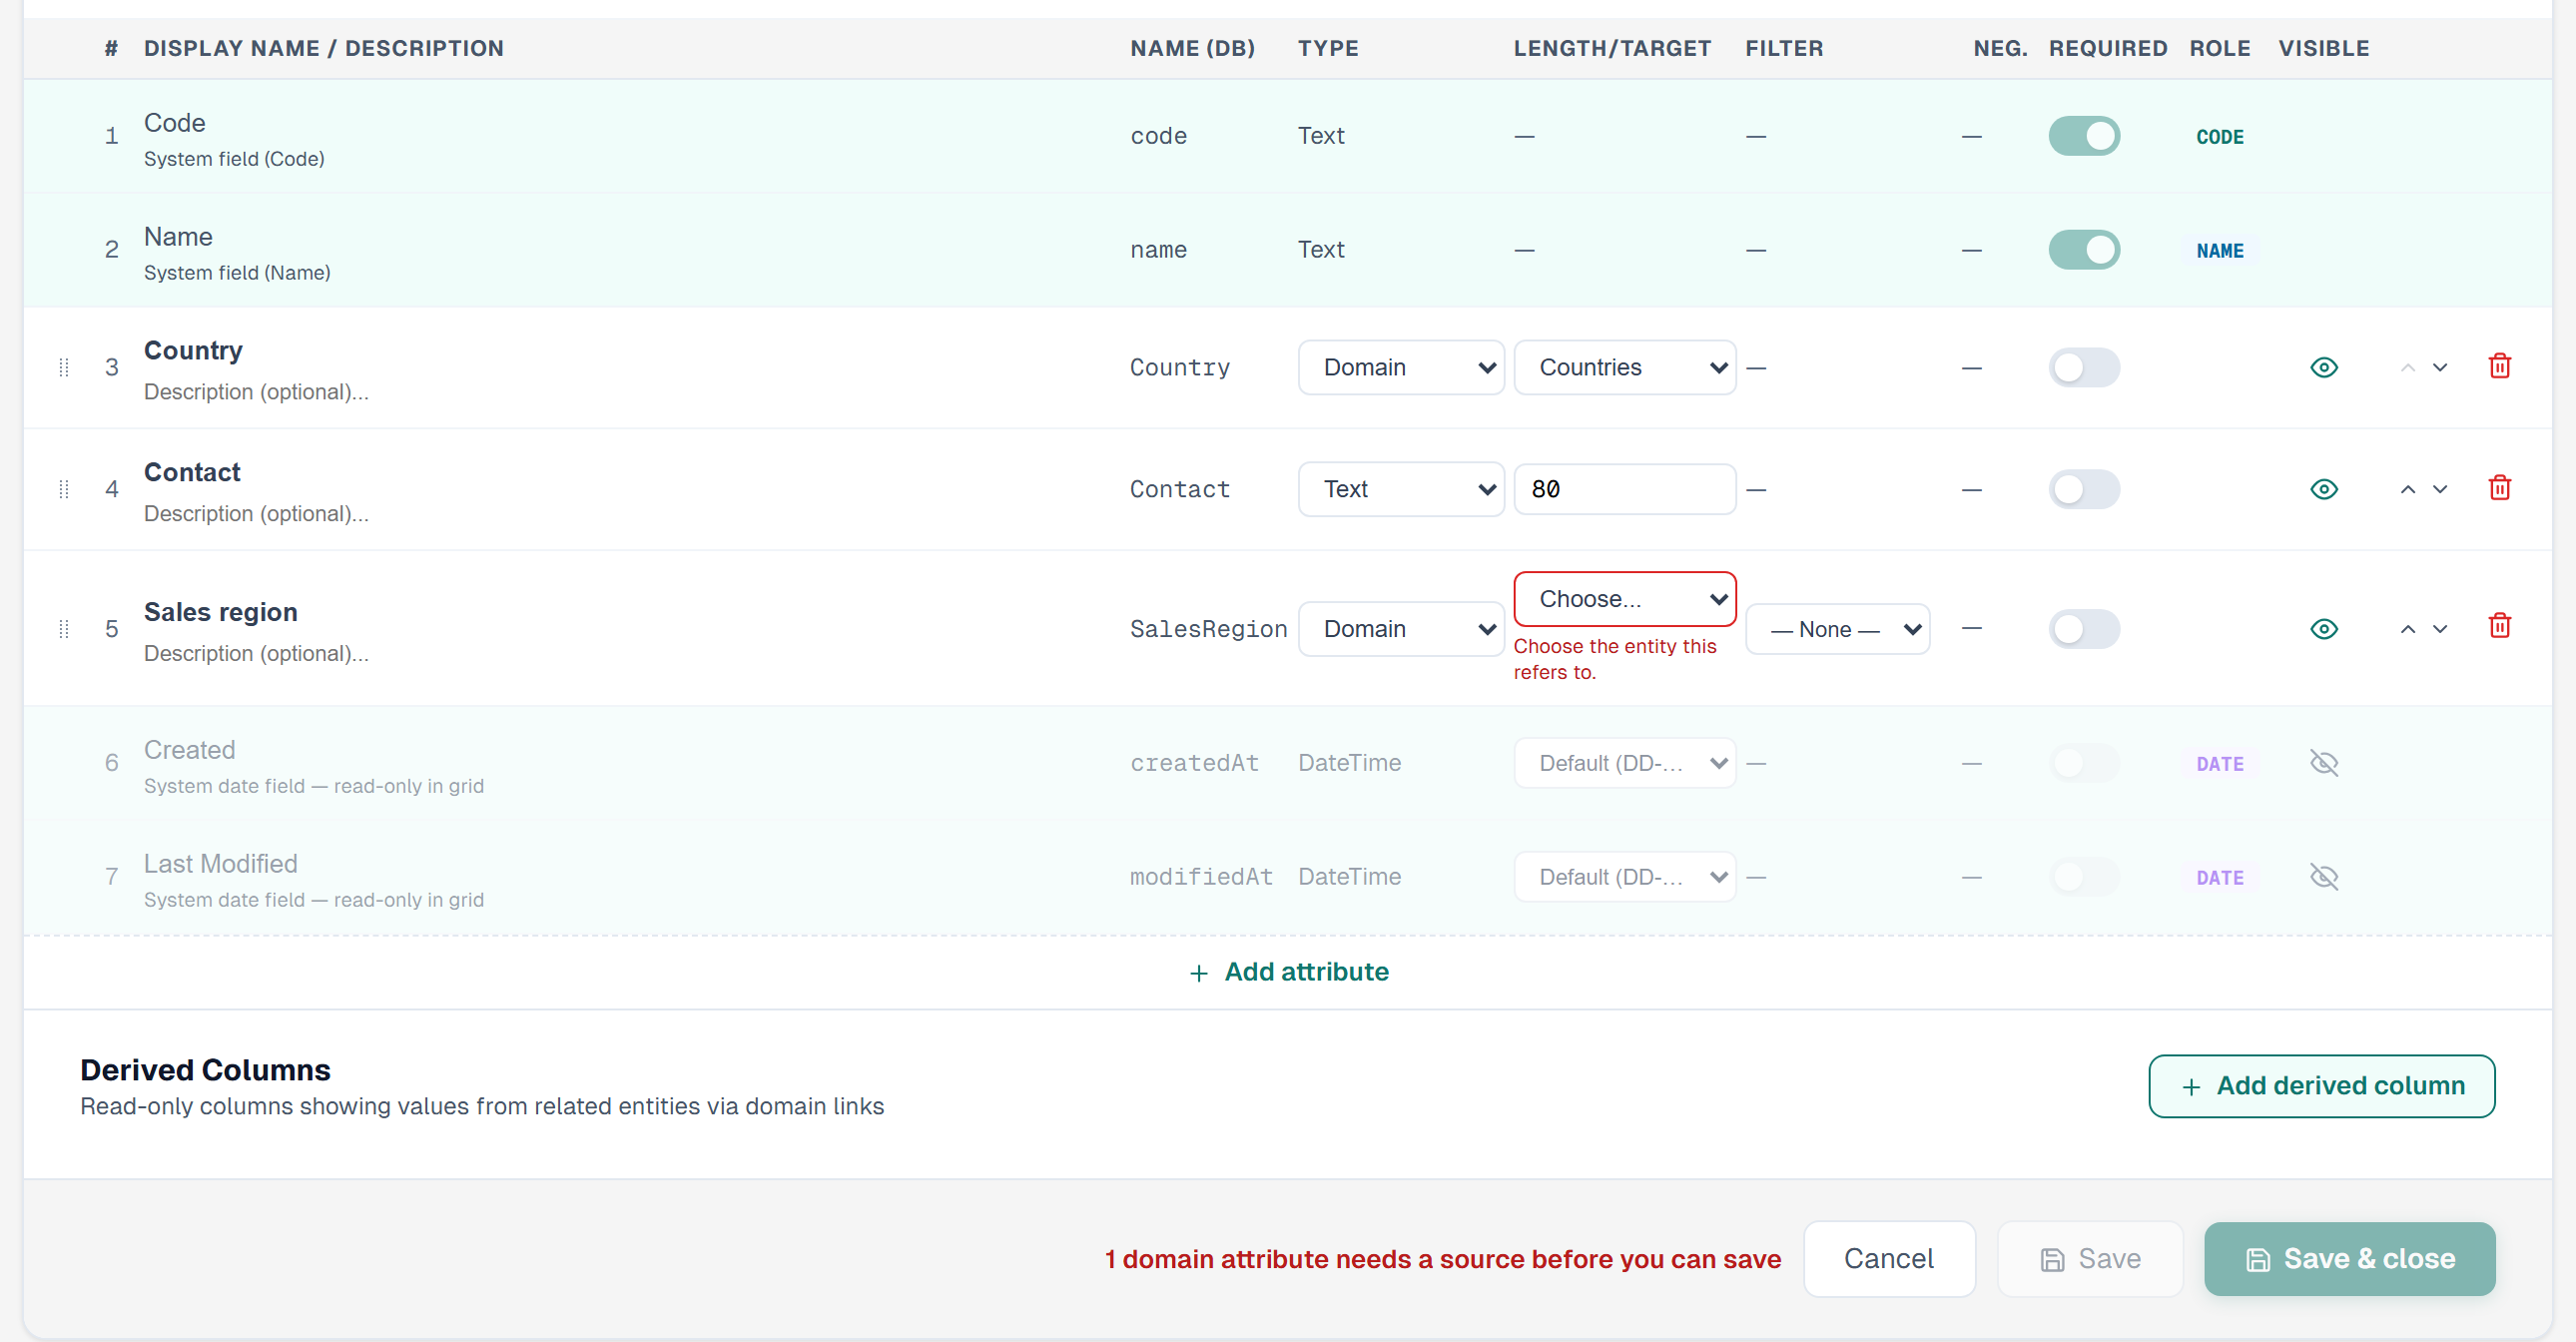The width and height of the screenshot is (2576, 1342).
Task: Open the Contact Text type dropdown
Action: click(x=1401, y=489)
